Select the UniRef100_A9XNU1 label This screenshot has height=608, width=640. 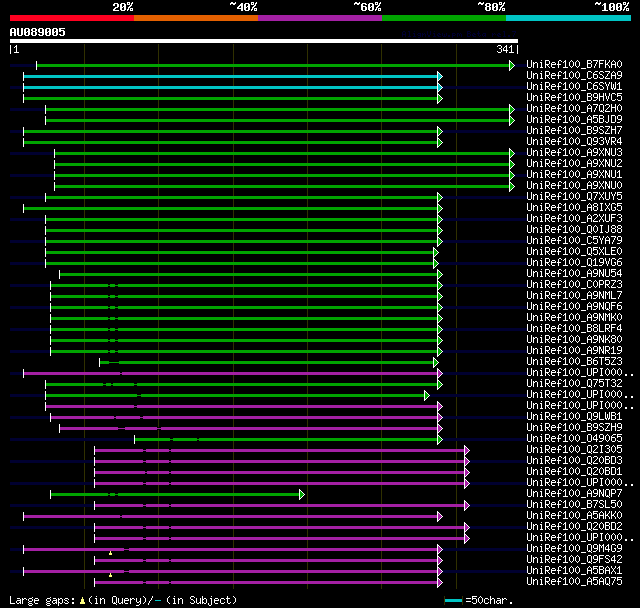[574, 175]
